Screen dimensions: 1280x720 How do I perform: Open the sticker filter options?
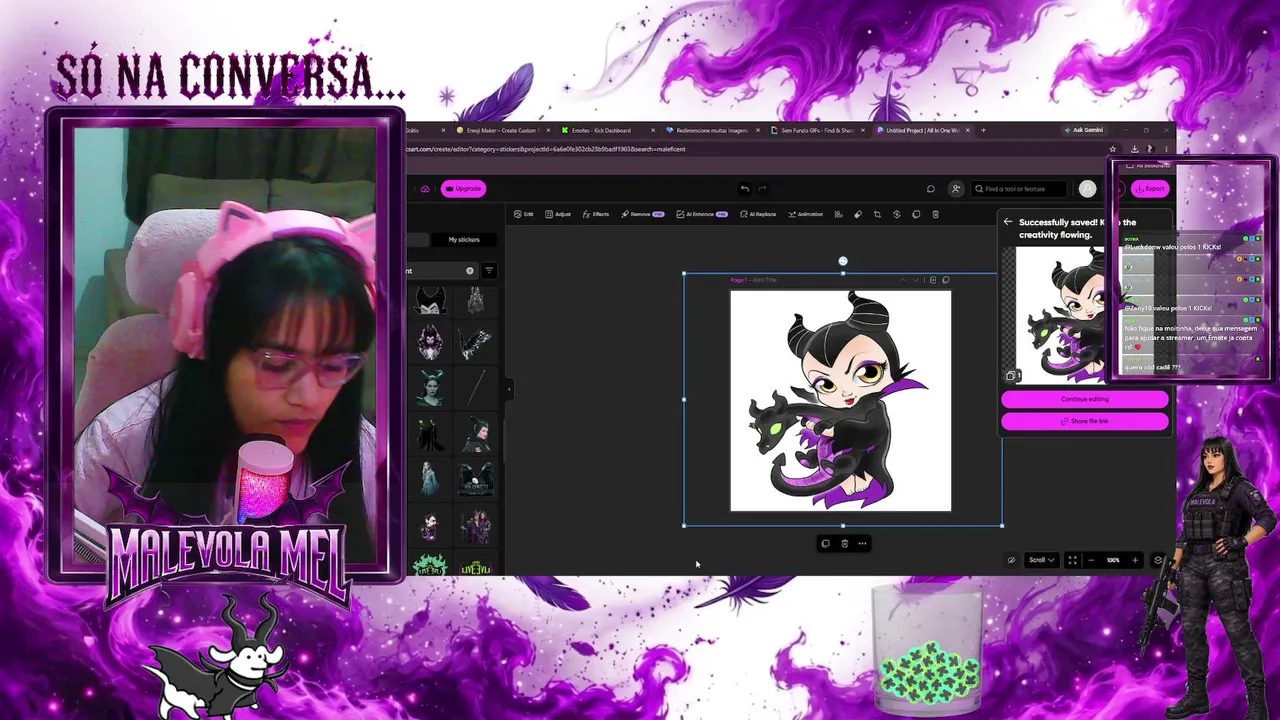pyautogui.click(x=489, y=271)
